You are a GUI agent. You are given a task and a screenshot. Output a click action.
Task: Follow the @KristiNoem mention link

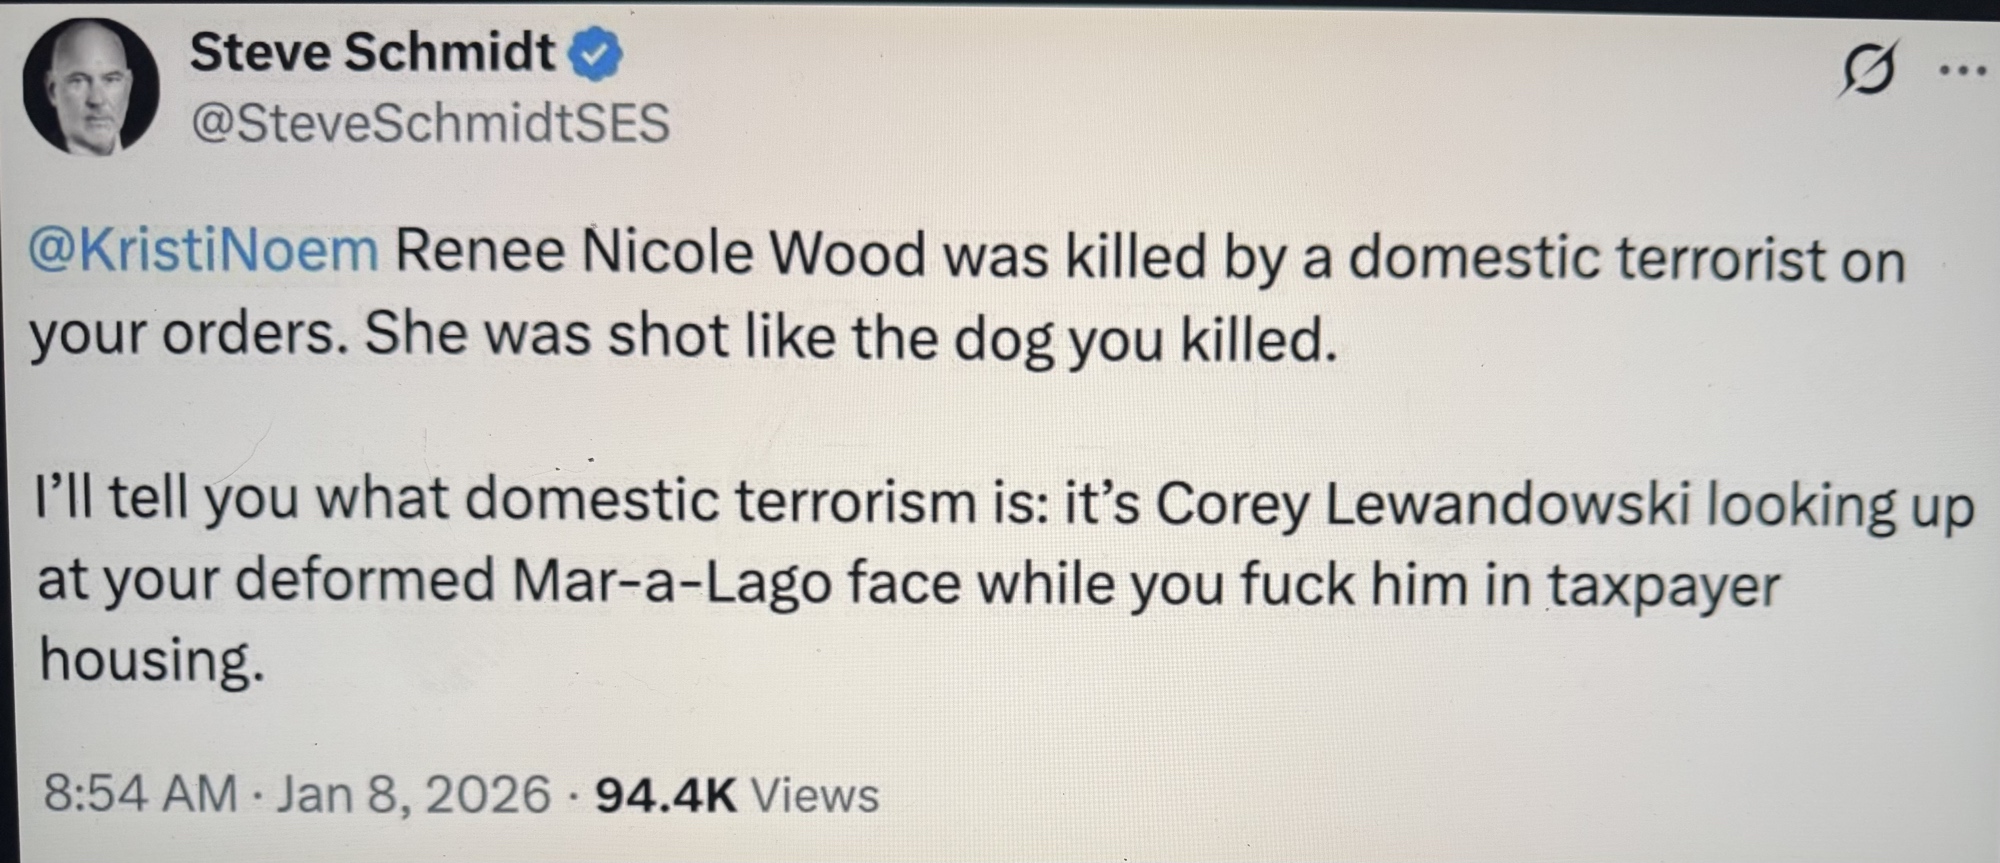click(204, 250)
